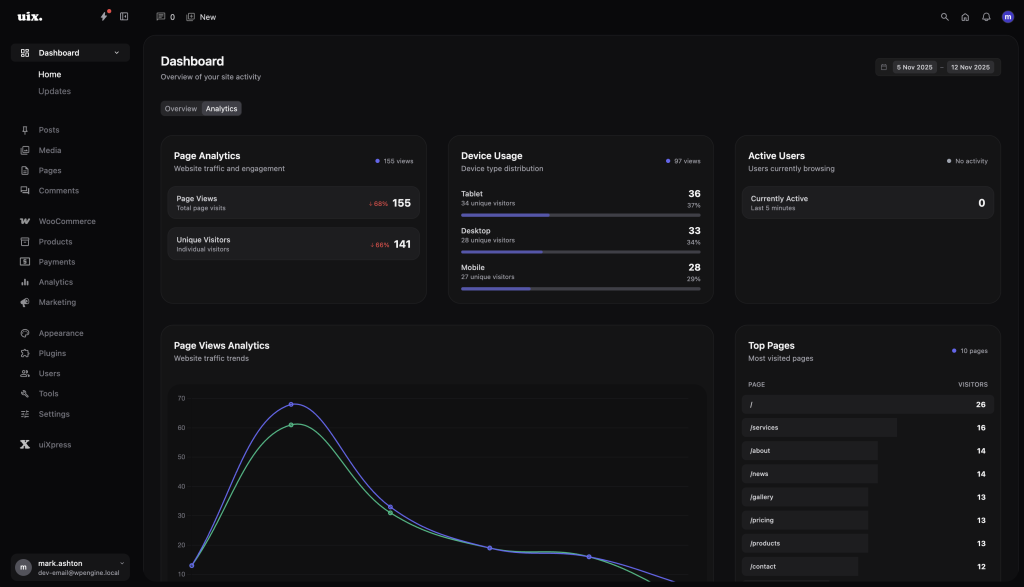Click the New button in top bar
1024x587 pixels.
click(x=201, y=17)
